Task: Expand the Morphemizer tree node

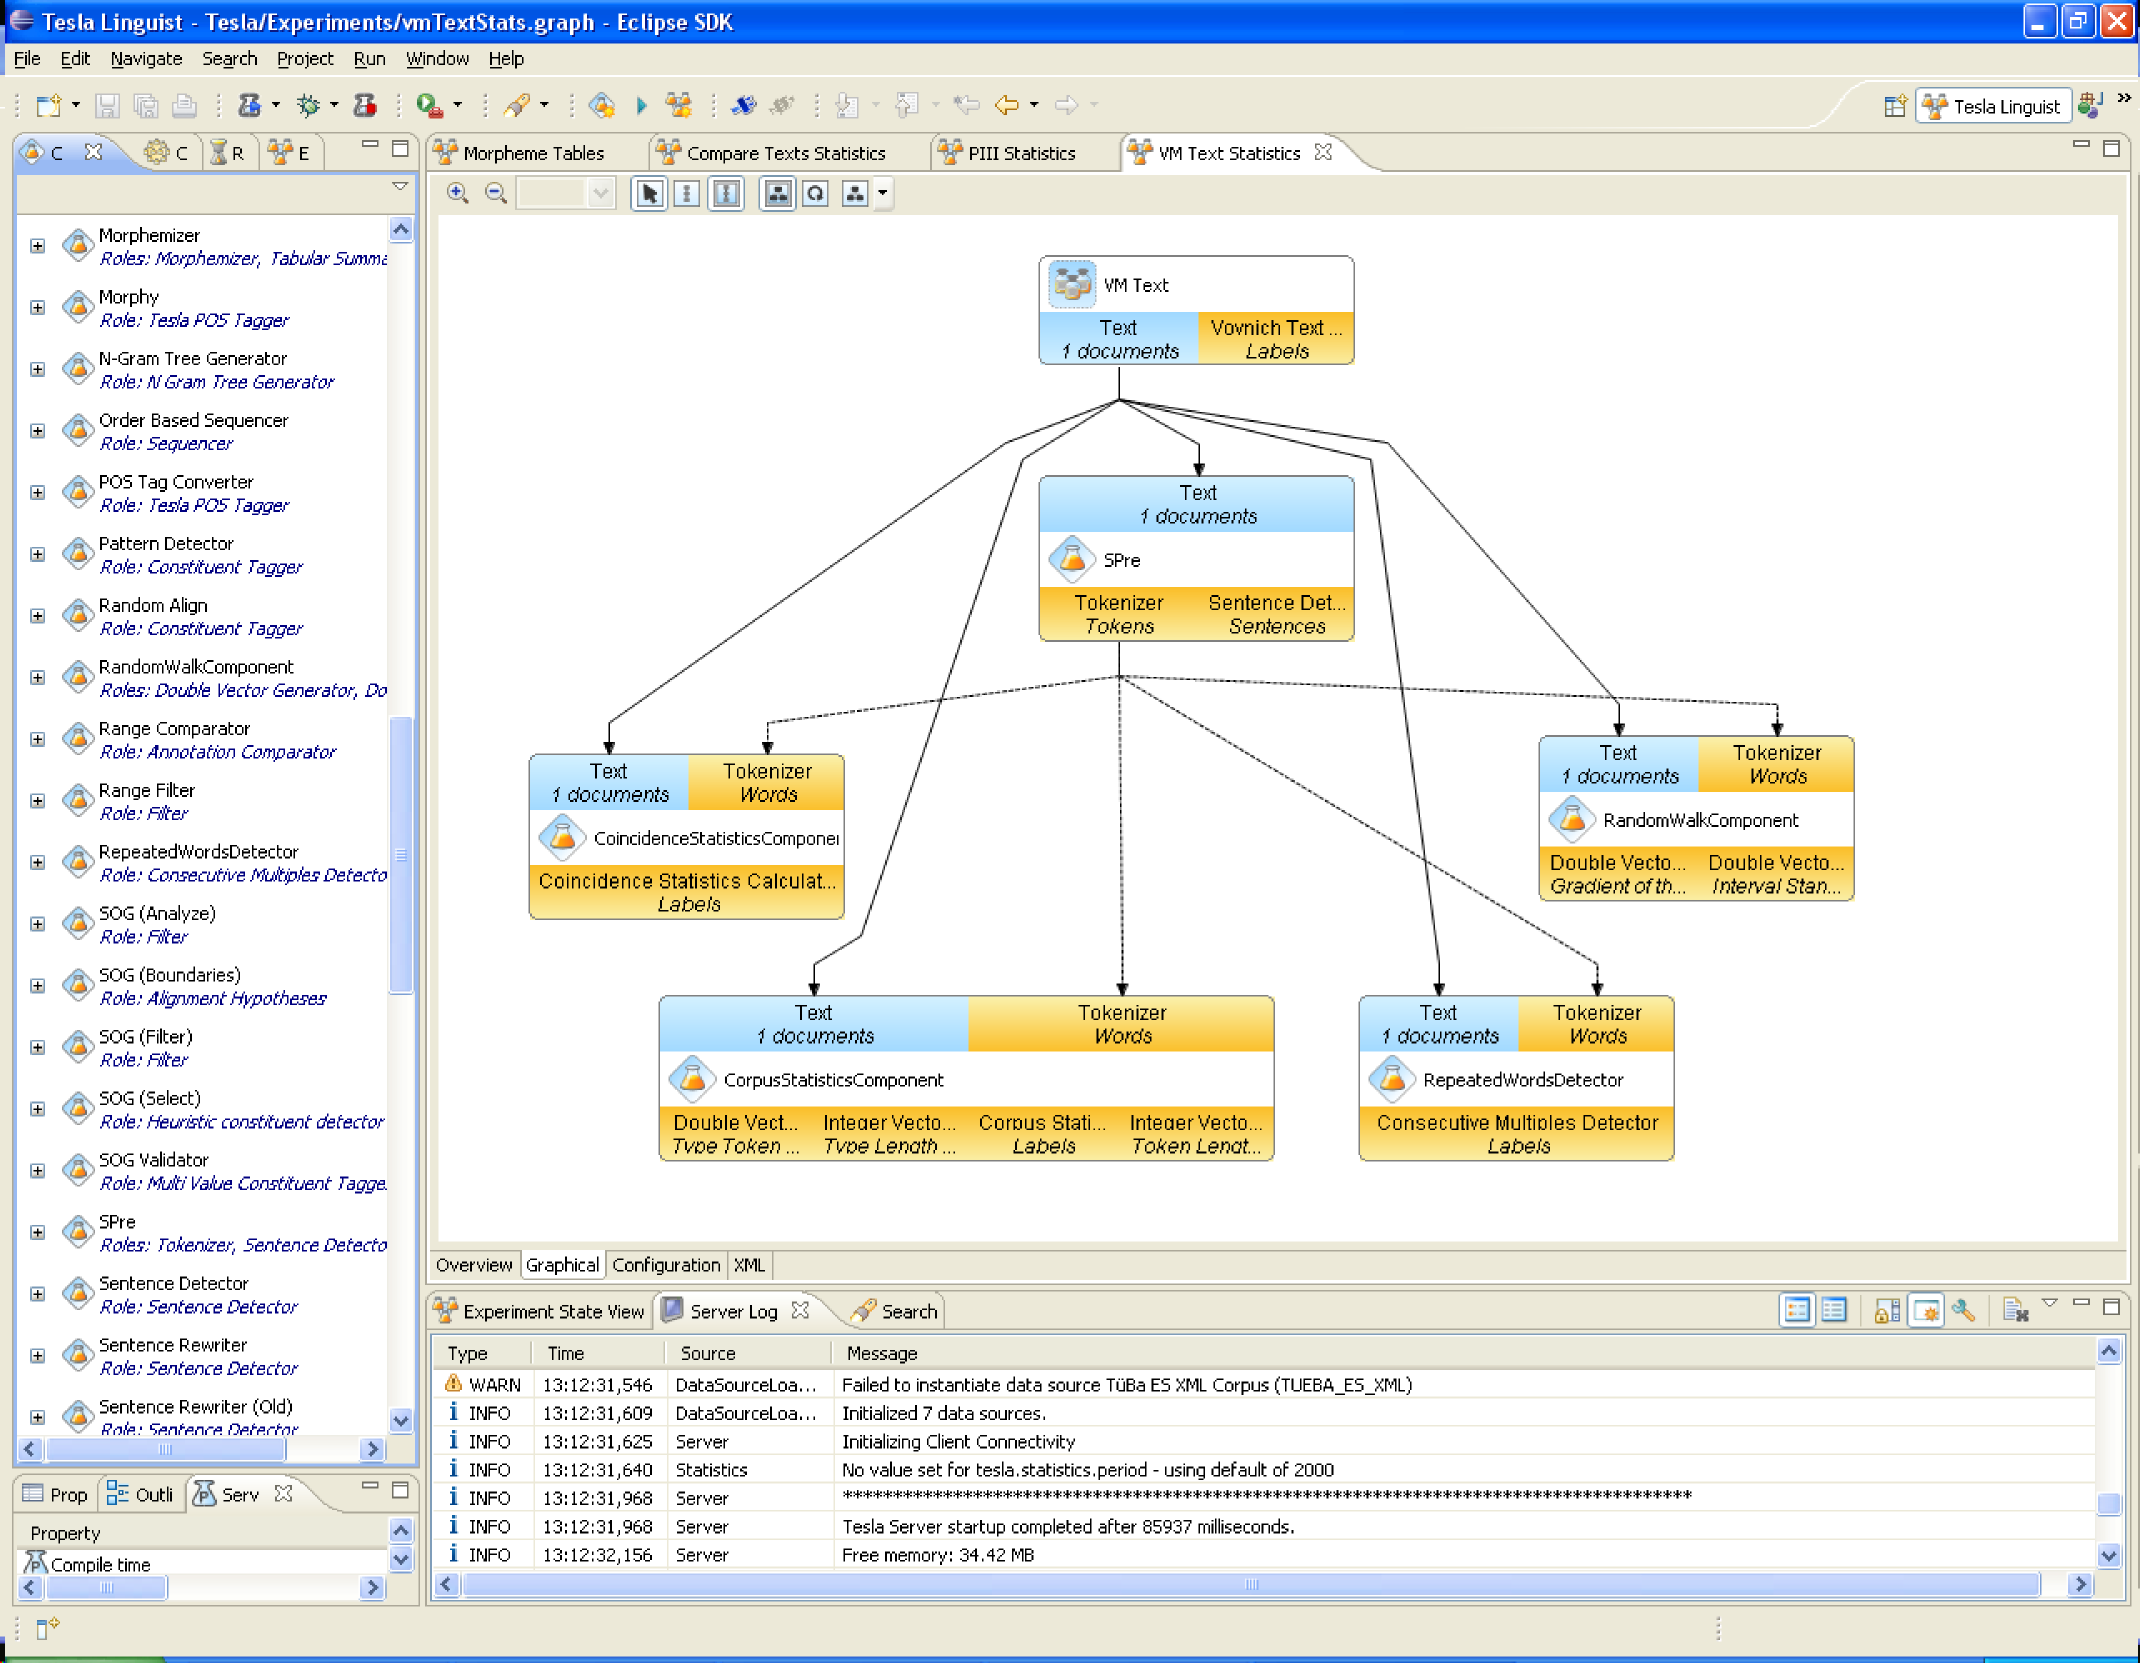Action: coord(37,246)
